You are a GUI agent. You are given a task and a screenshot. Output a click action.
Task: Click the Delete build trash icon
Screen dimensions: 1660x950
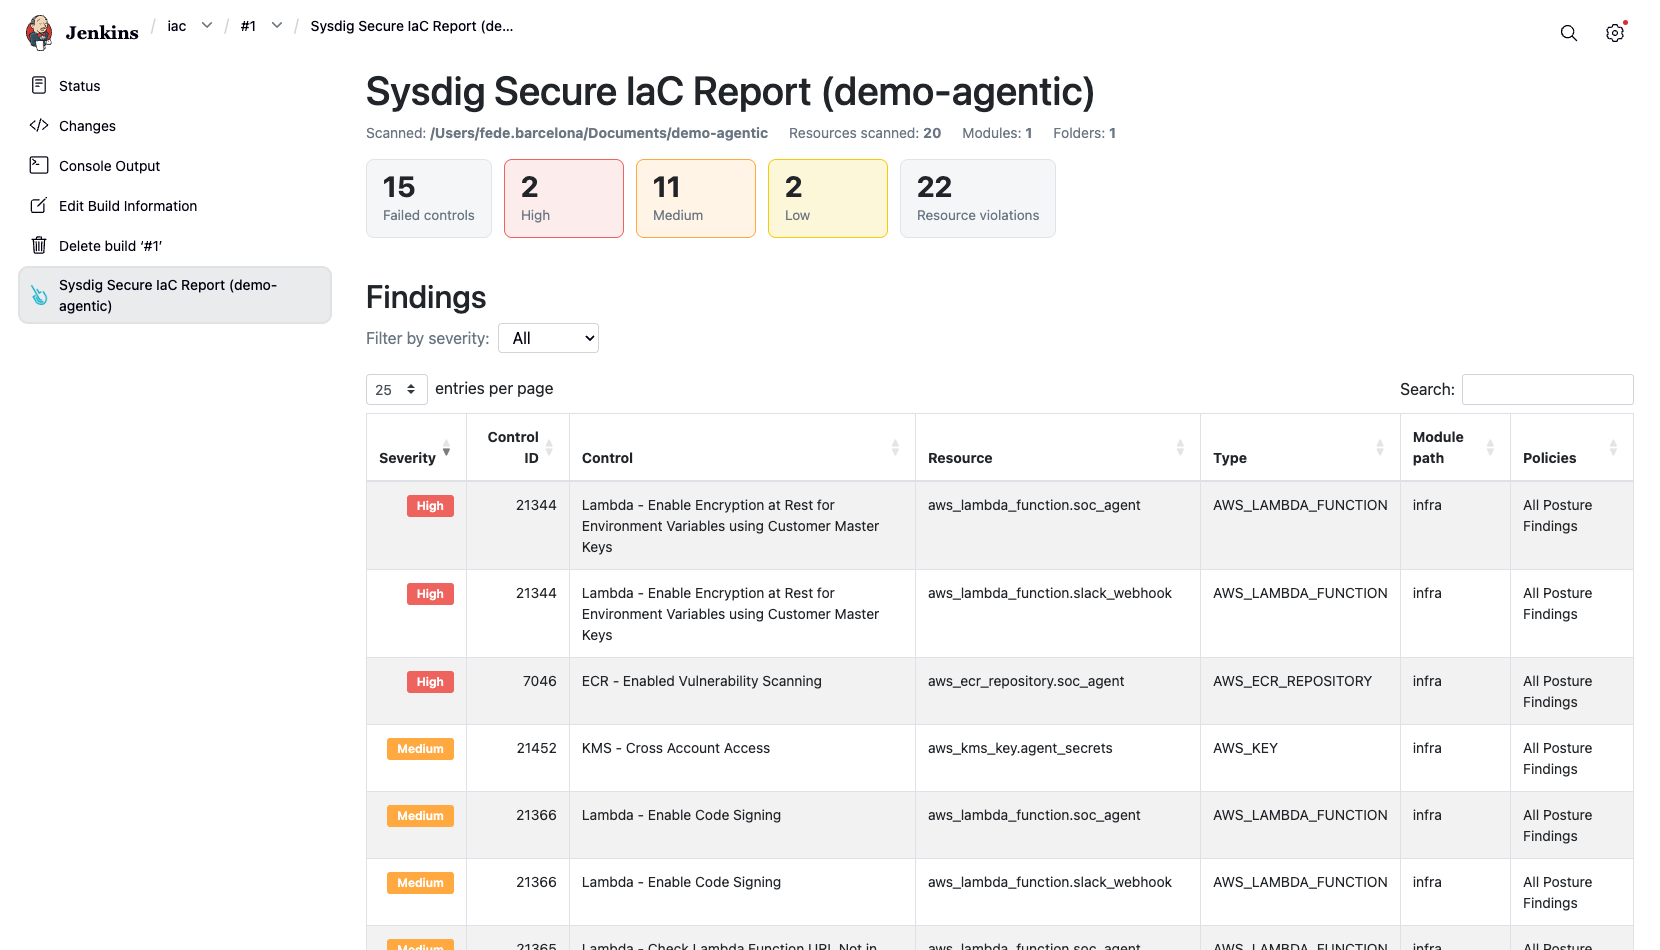39,245
